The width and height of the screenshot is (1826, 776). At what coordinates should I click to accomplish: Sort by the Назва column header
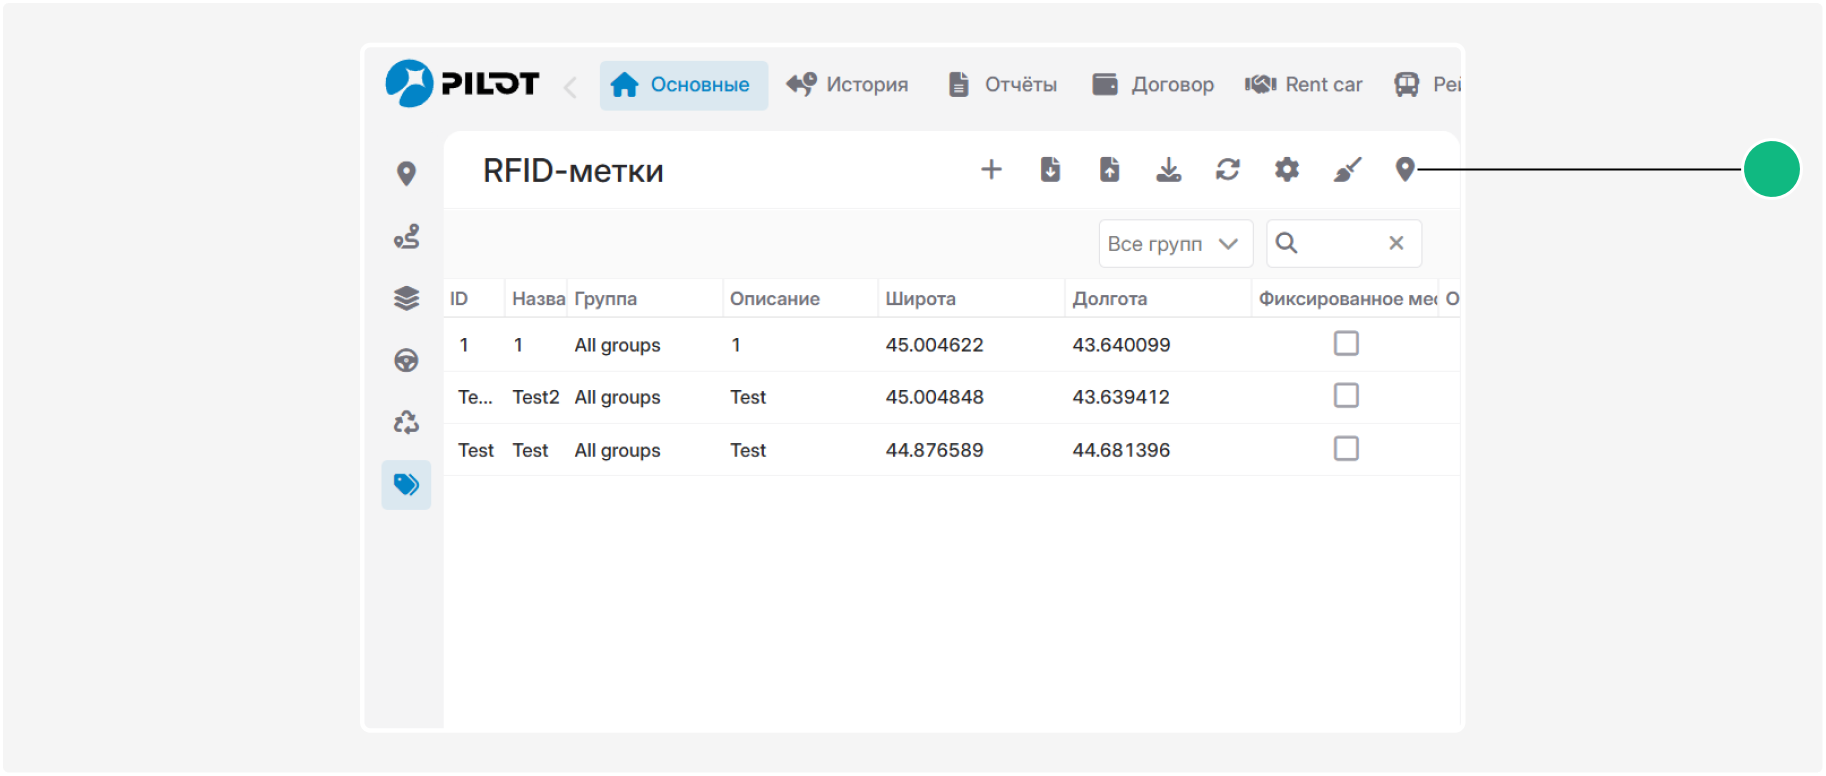coord(538,299)
